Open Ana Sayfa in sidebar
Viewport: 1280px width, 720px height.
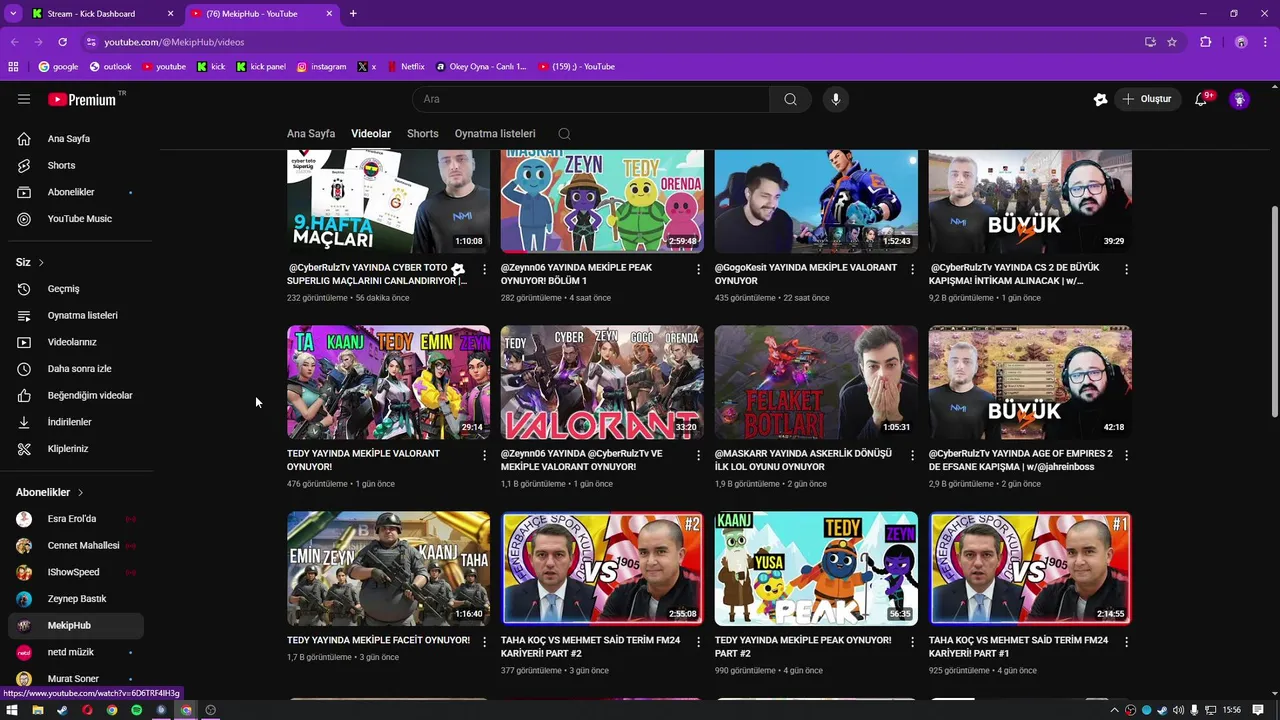[76, 139]
